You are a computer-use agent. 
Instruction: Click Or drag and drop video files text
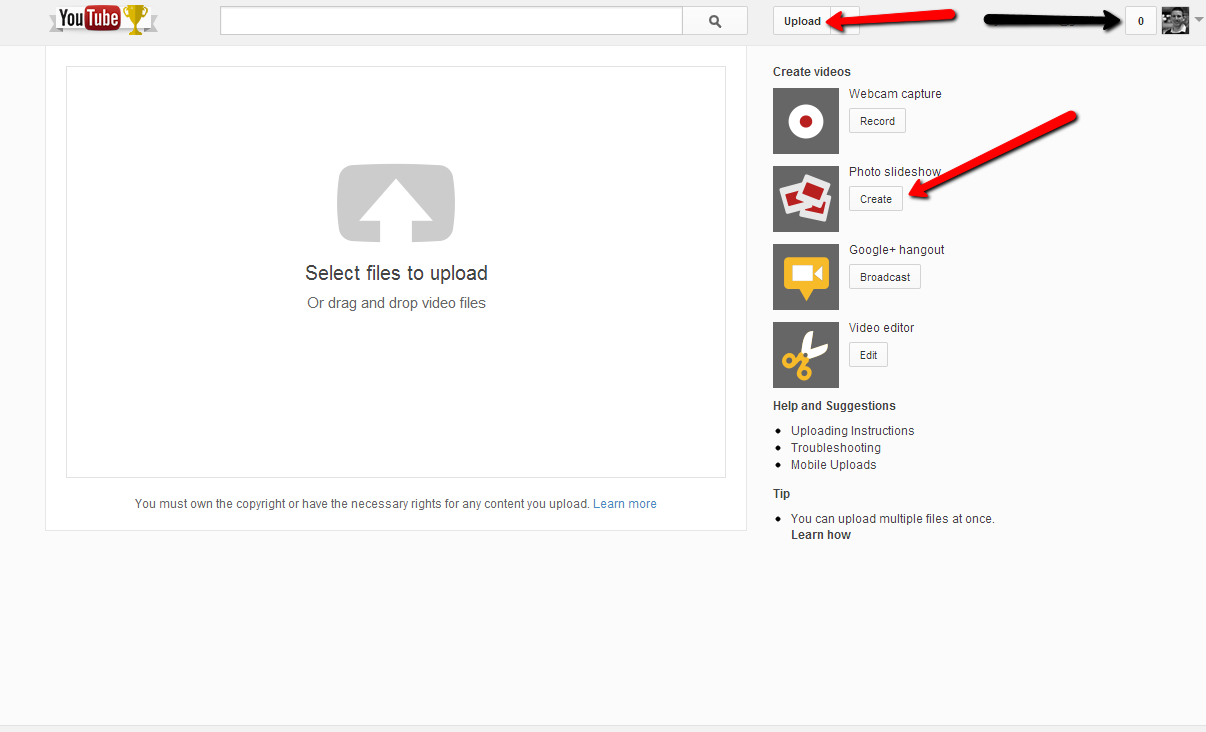[x=396, y=303]
